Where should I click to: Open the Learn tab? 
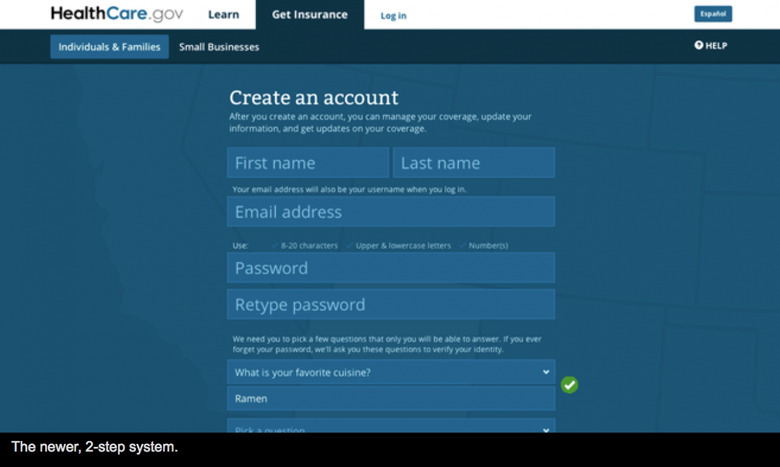coord(223,15)
